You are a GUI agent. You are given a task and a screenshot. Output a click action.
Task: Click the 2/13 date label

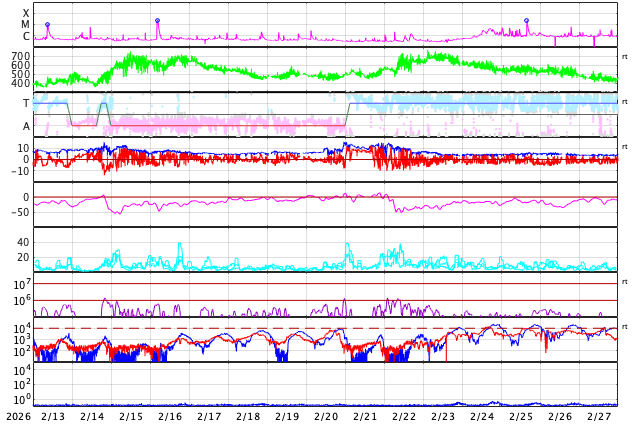53,416
